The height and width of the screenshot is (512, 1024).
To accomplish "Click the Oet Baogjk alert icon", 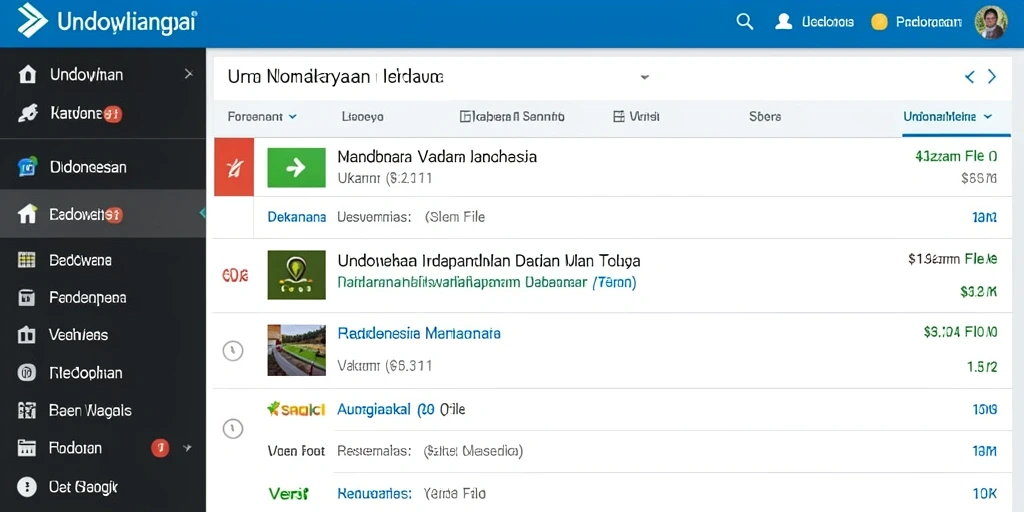I will [x=27, y=487].
